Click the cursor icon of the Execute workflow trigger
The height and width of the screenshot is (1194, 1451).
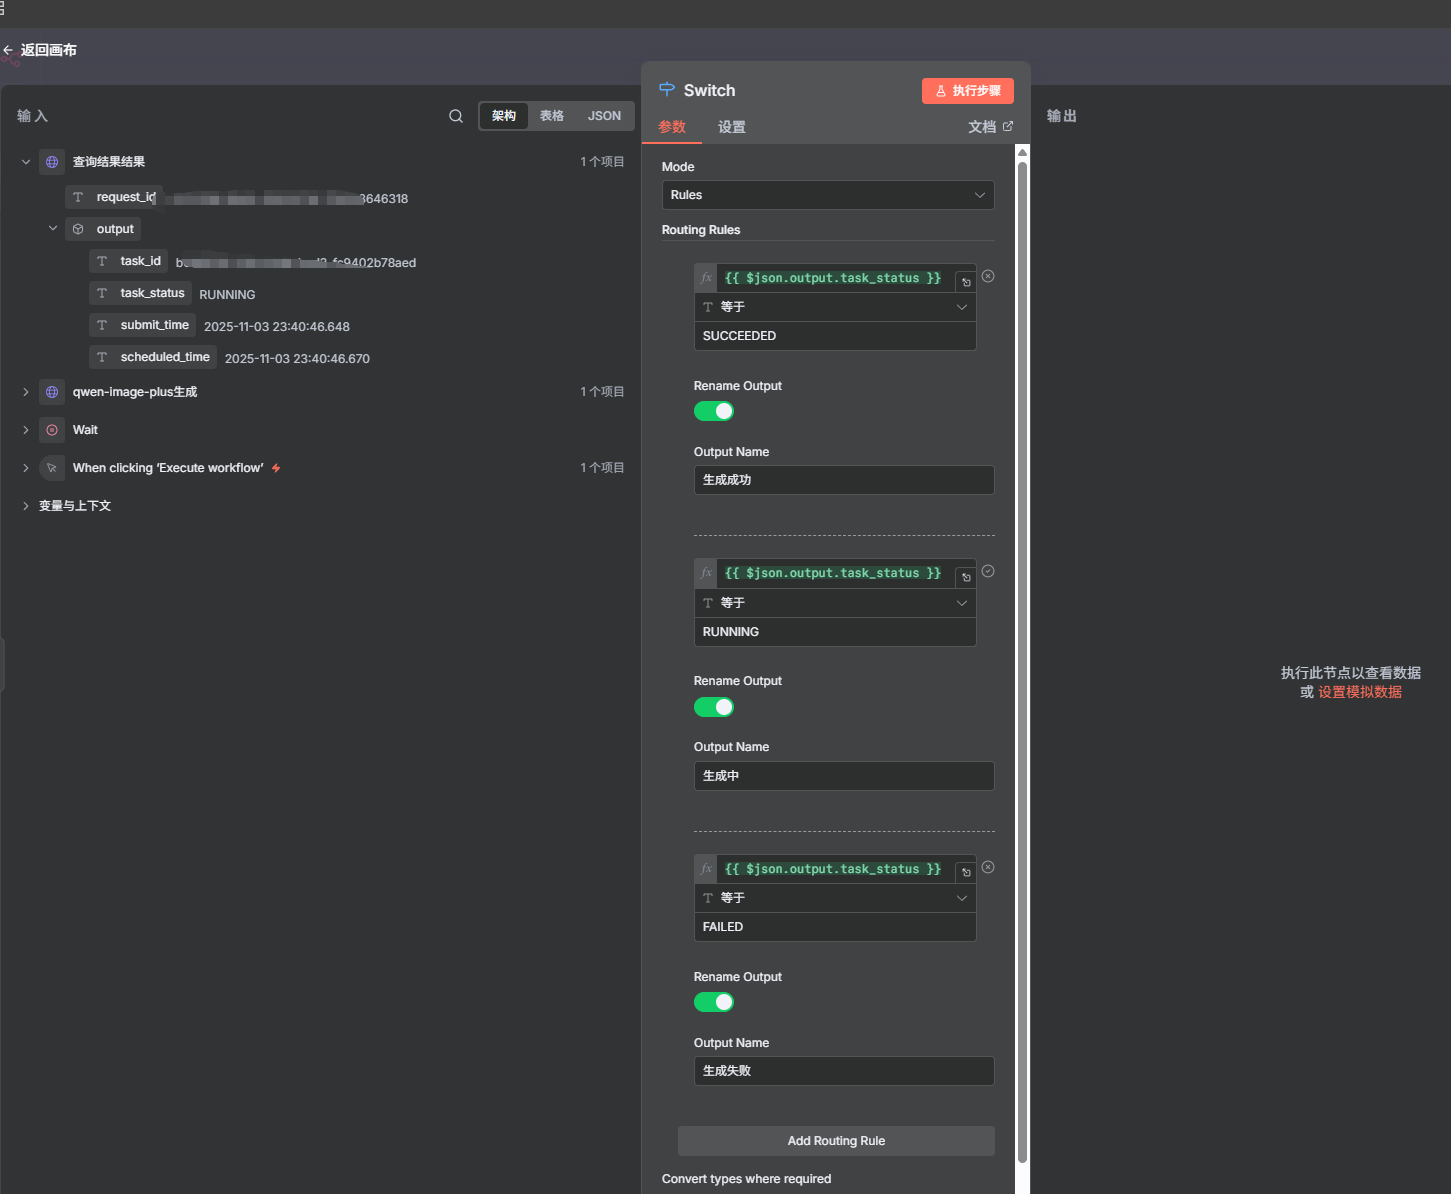tap(52, 468)
